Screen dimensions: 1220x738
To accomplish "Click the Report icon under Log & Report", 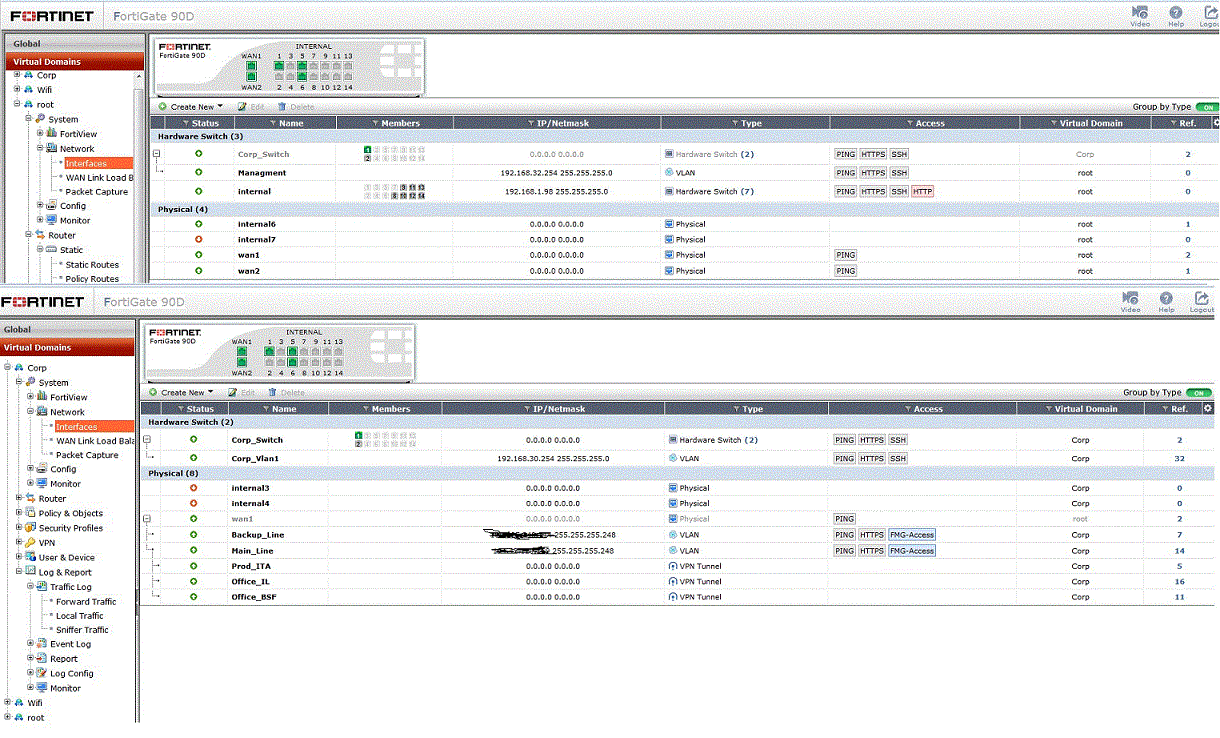I will (x=43, y=659).
